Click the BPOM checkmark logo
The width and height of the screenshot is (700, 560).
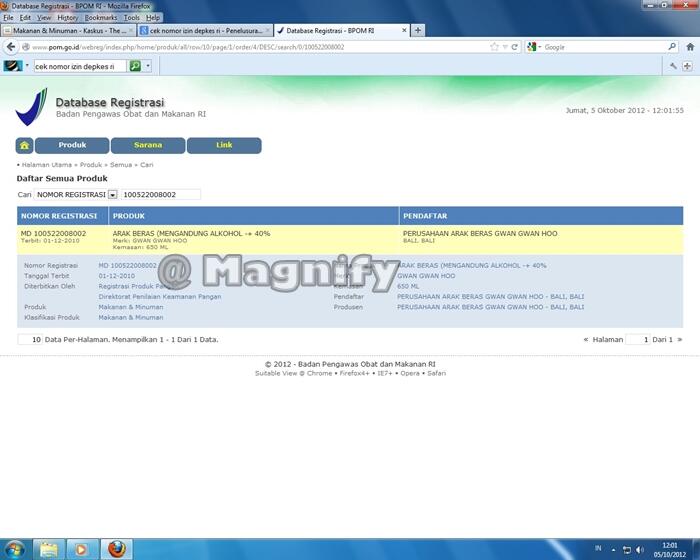click(31, 106)
